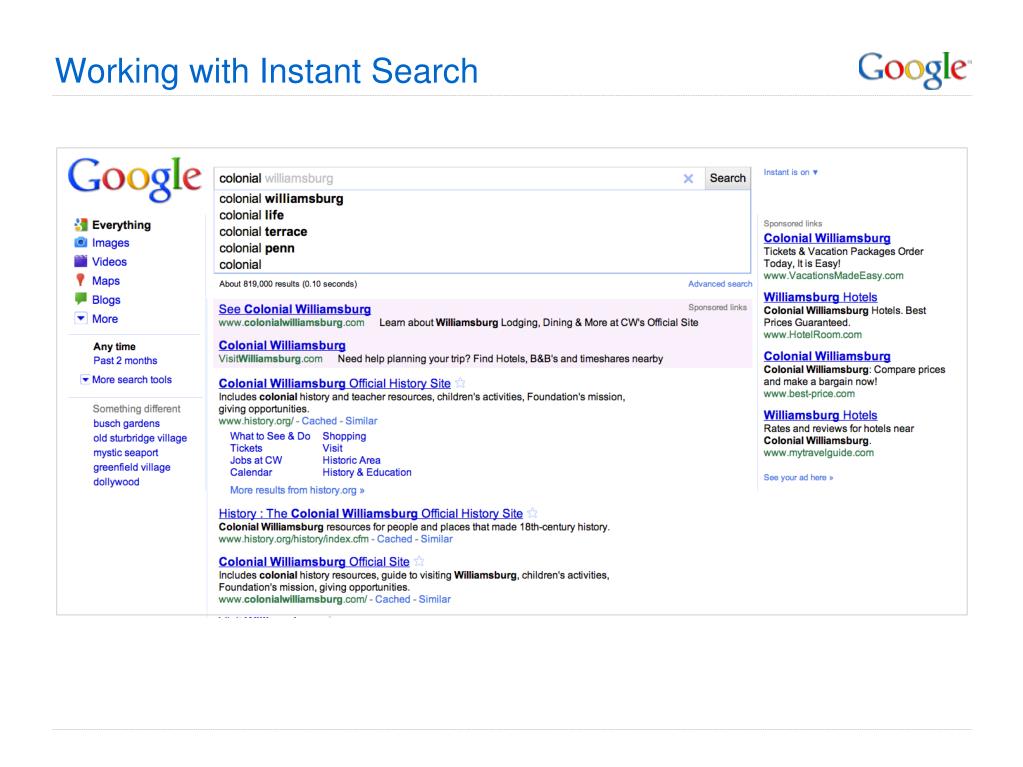The image size is (1023, 767).
Task: Click the Maps pin icon
Action: pos(80,280)
